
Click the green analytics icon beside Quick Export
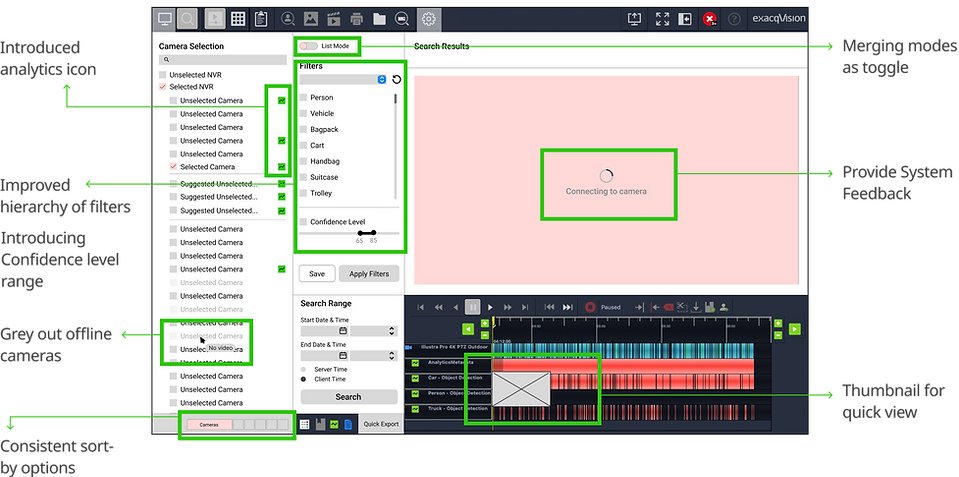pyautogui.click(x=334, y=424)
